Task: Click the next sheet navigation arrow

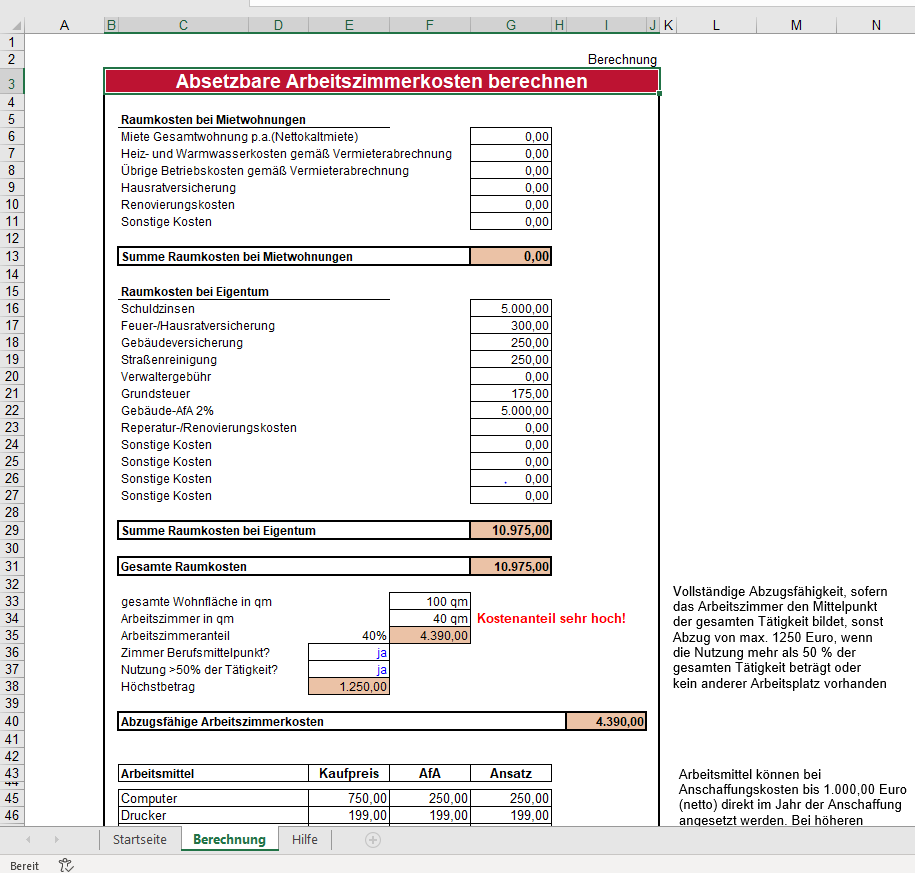Action: [x=56, y=840]
